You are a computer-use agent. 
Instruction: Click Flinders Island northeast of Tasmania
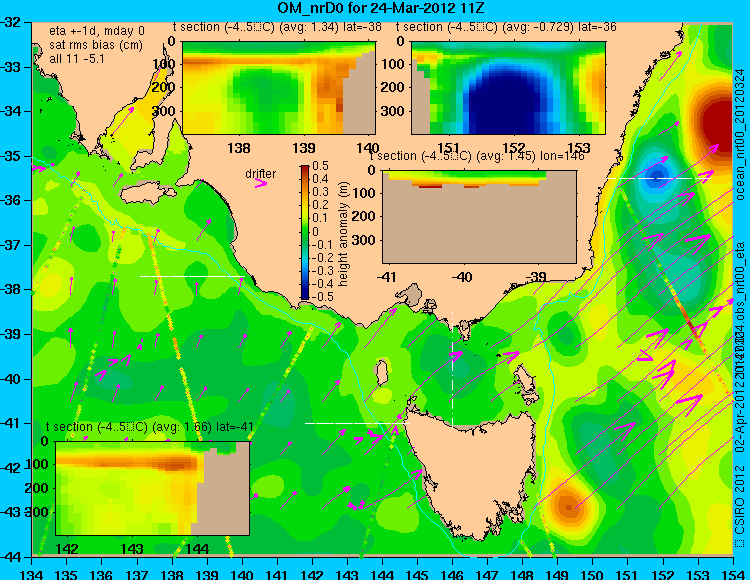525,378
